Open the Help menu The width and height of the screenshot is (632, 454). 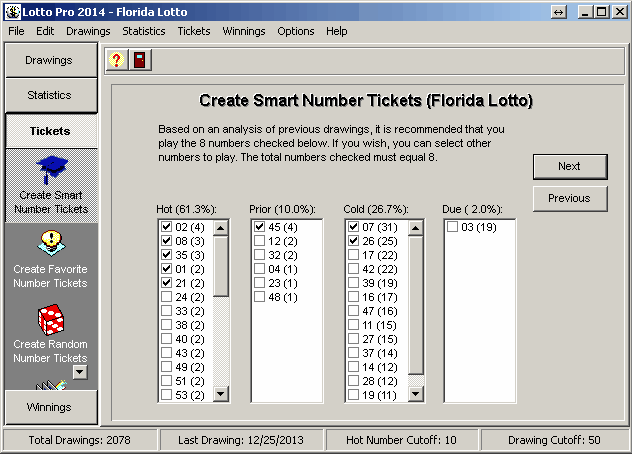337,31
